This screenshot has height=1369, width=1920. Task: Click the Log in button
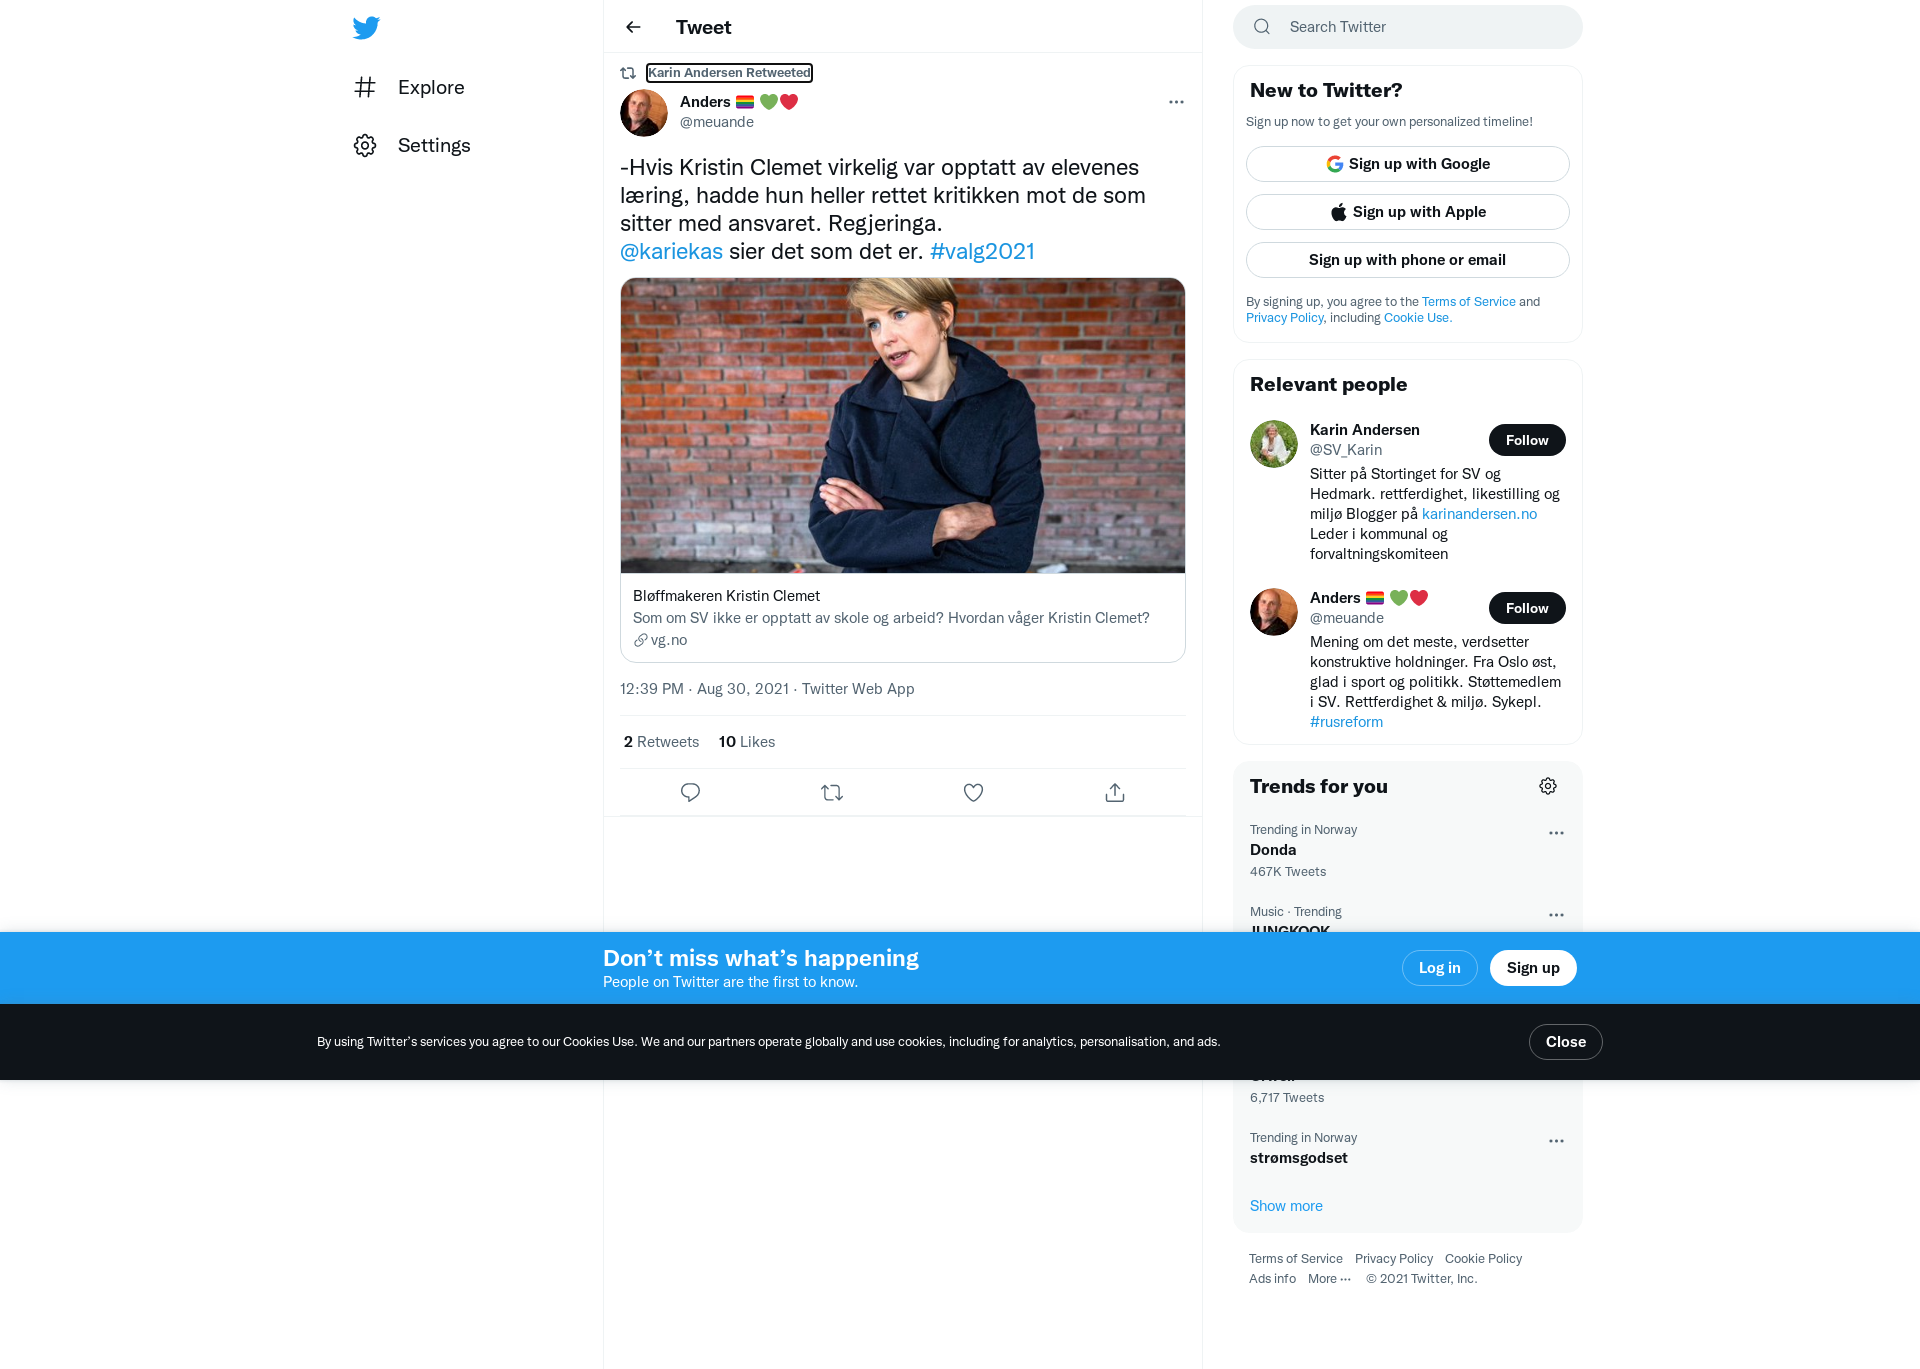pos(1439,968)
